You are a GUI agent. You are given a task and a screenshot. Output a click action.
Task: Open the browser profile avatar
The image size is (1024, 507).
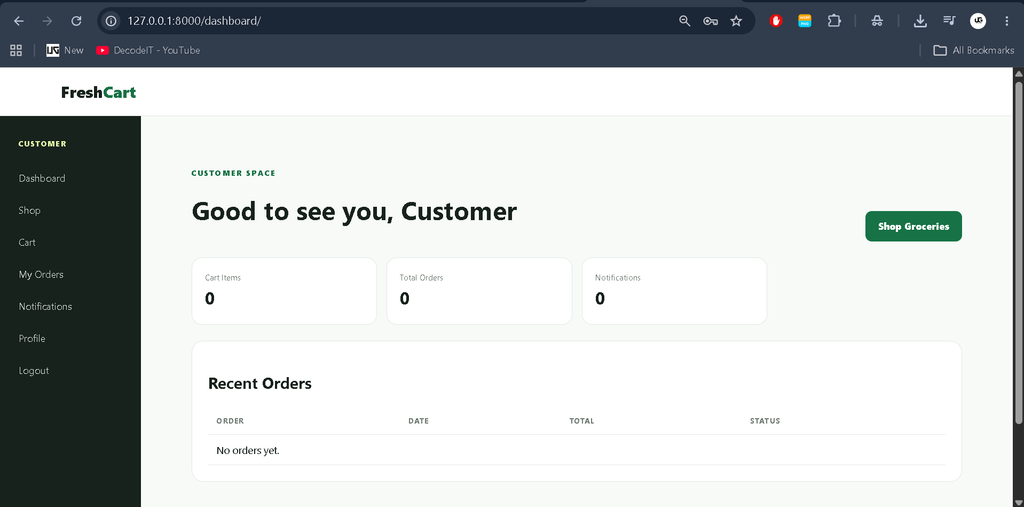click(x=978, y=21)
